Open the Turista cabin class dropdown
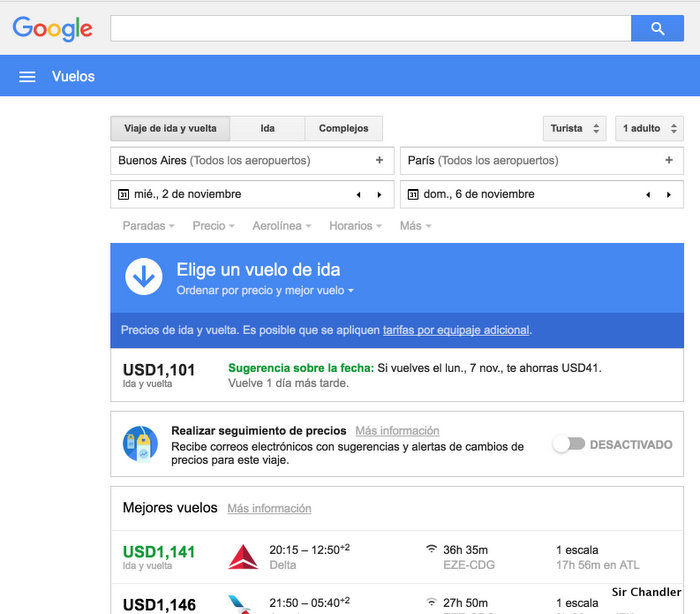This screenshot has height=614, width=700. [x=575, y=129]
